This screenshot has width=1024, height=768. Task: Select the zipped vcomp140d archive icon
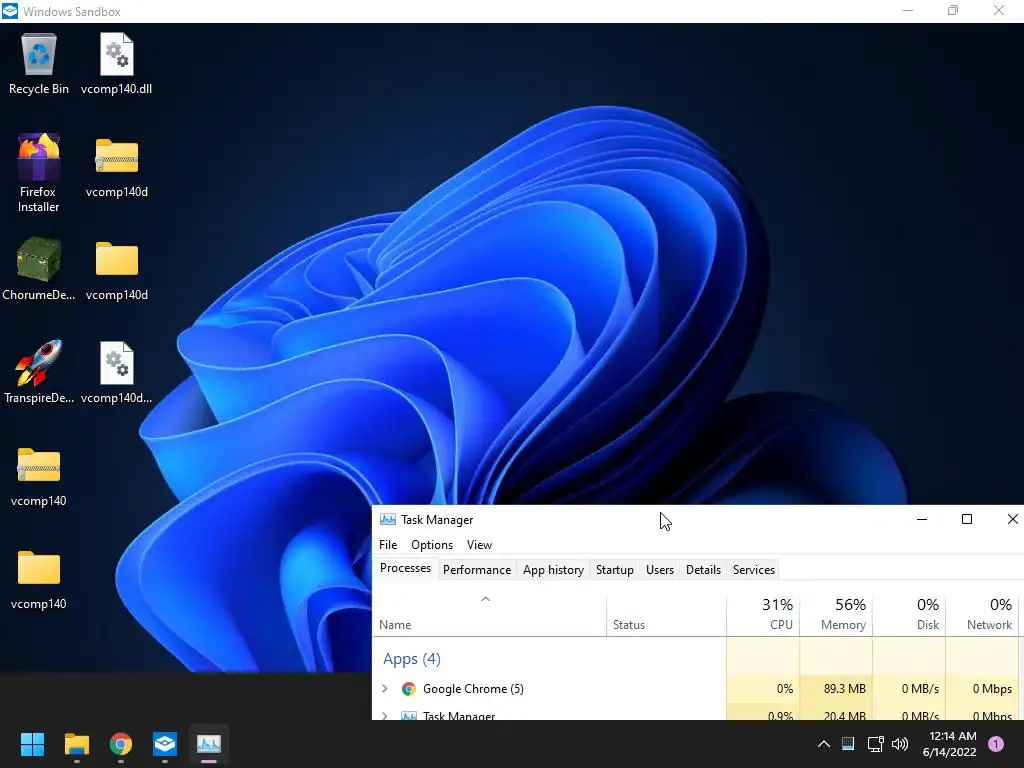click(x=116, y=166)
